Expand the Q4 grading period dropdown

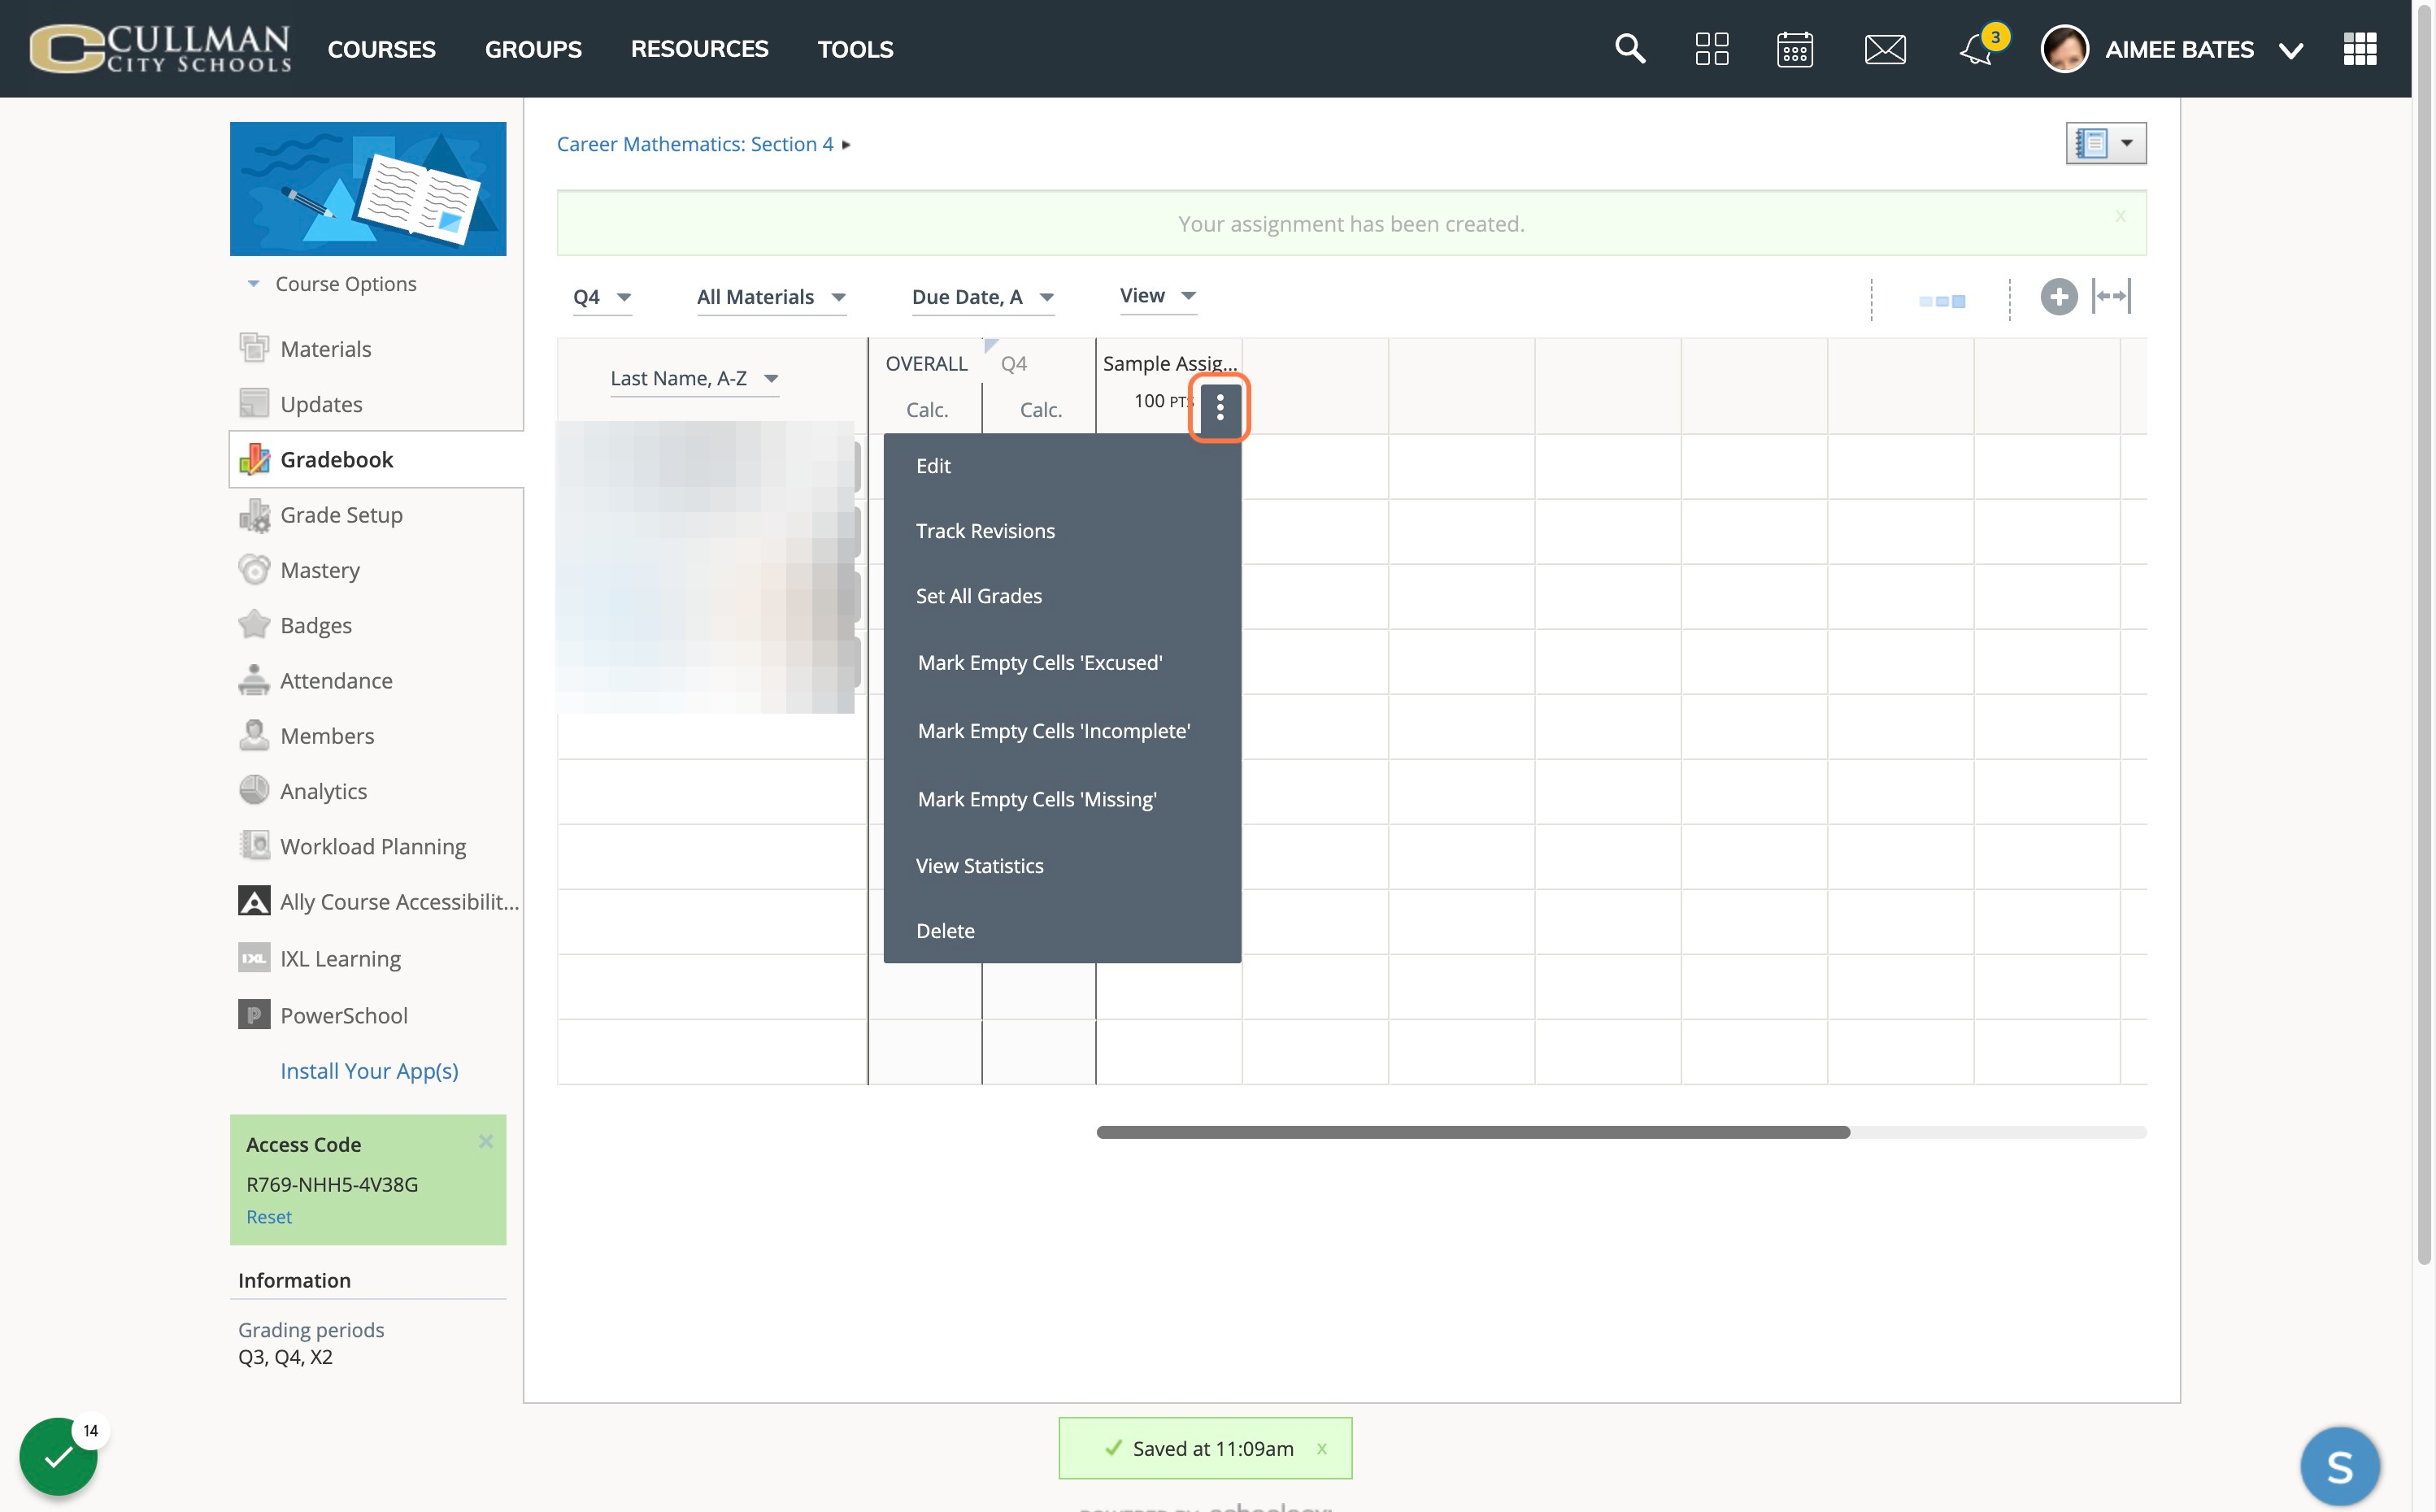click(x=602, y=297)
